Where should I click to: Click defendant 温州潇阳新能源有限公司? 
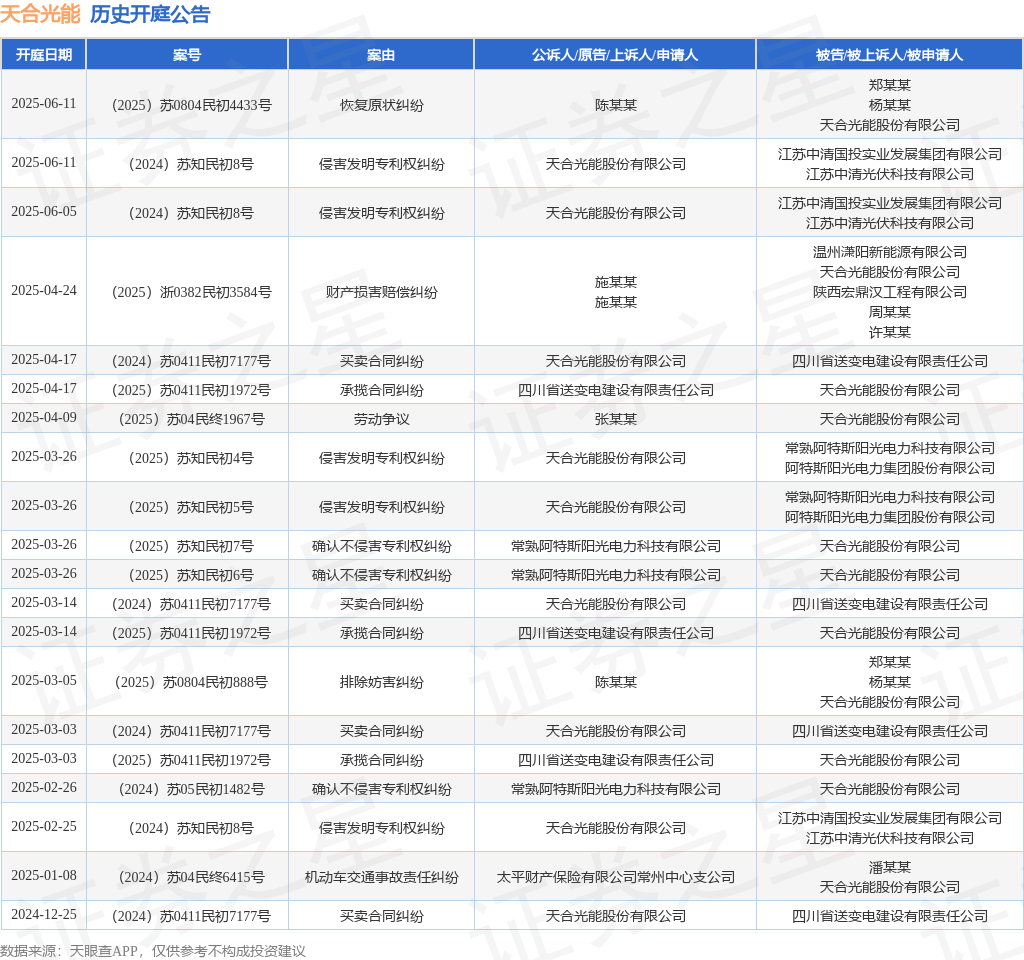[889, 252]
